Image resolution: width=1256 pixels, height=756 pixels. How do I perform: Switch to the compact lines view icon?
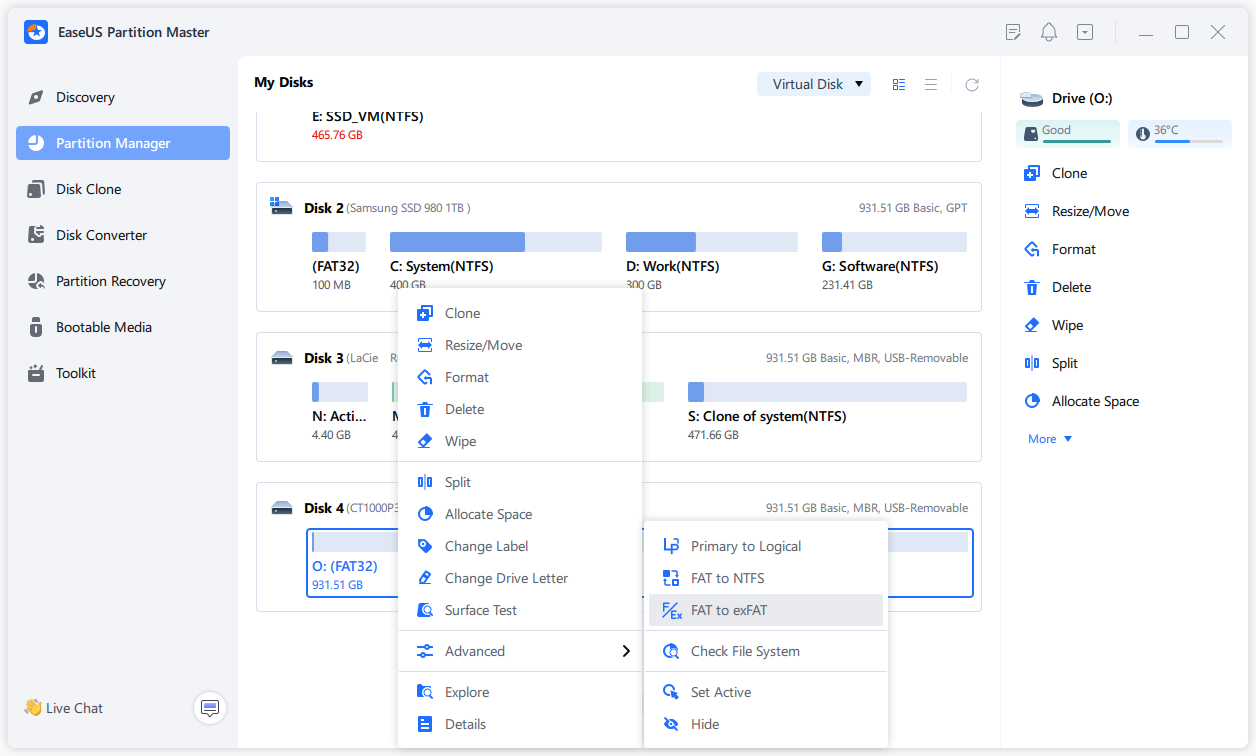coord(931,85)
